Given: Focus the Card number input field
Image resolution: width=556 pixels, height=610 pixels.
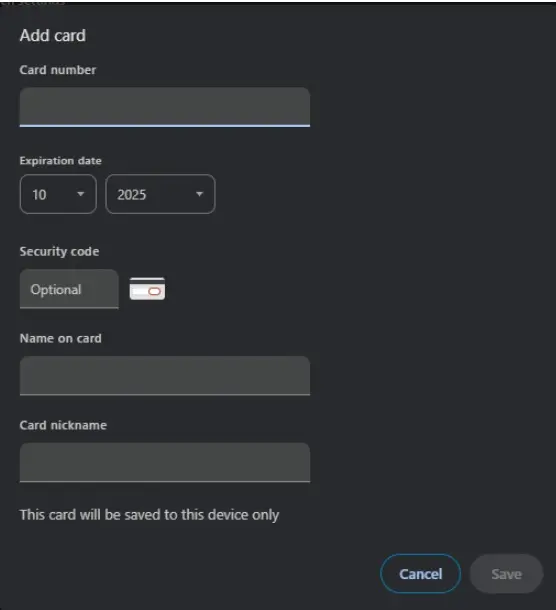Looking at the screenshot, I should (165, 107).
